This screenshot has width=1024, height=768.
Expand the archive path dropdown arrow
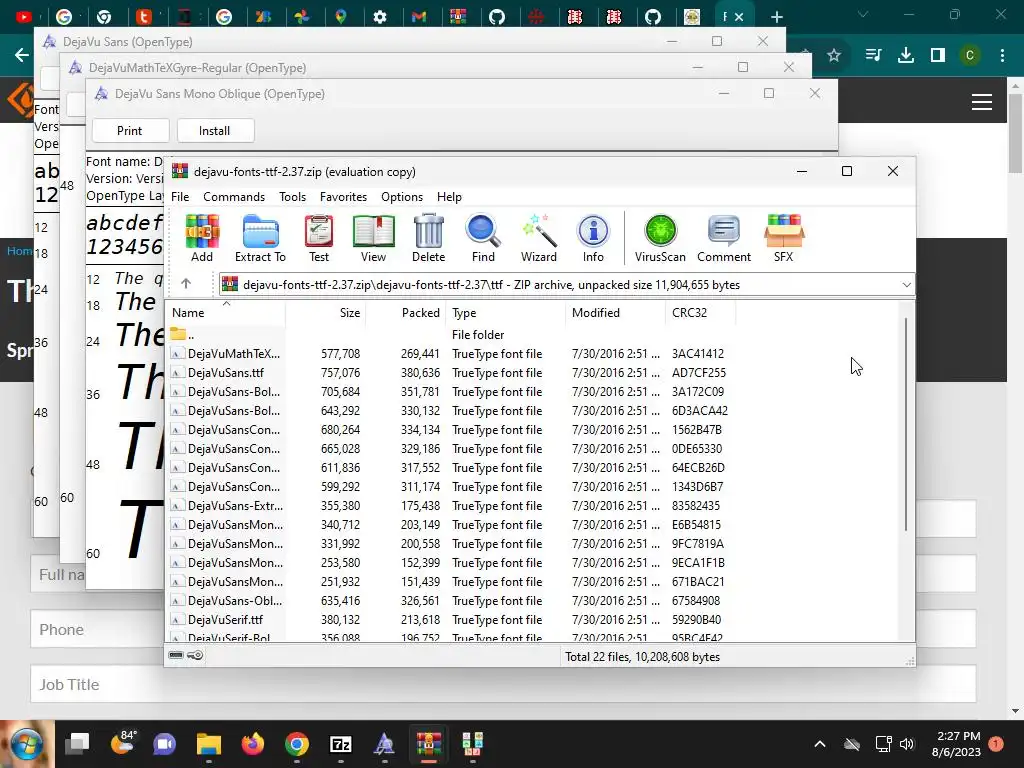coord(906,285)
